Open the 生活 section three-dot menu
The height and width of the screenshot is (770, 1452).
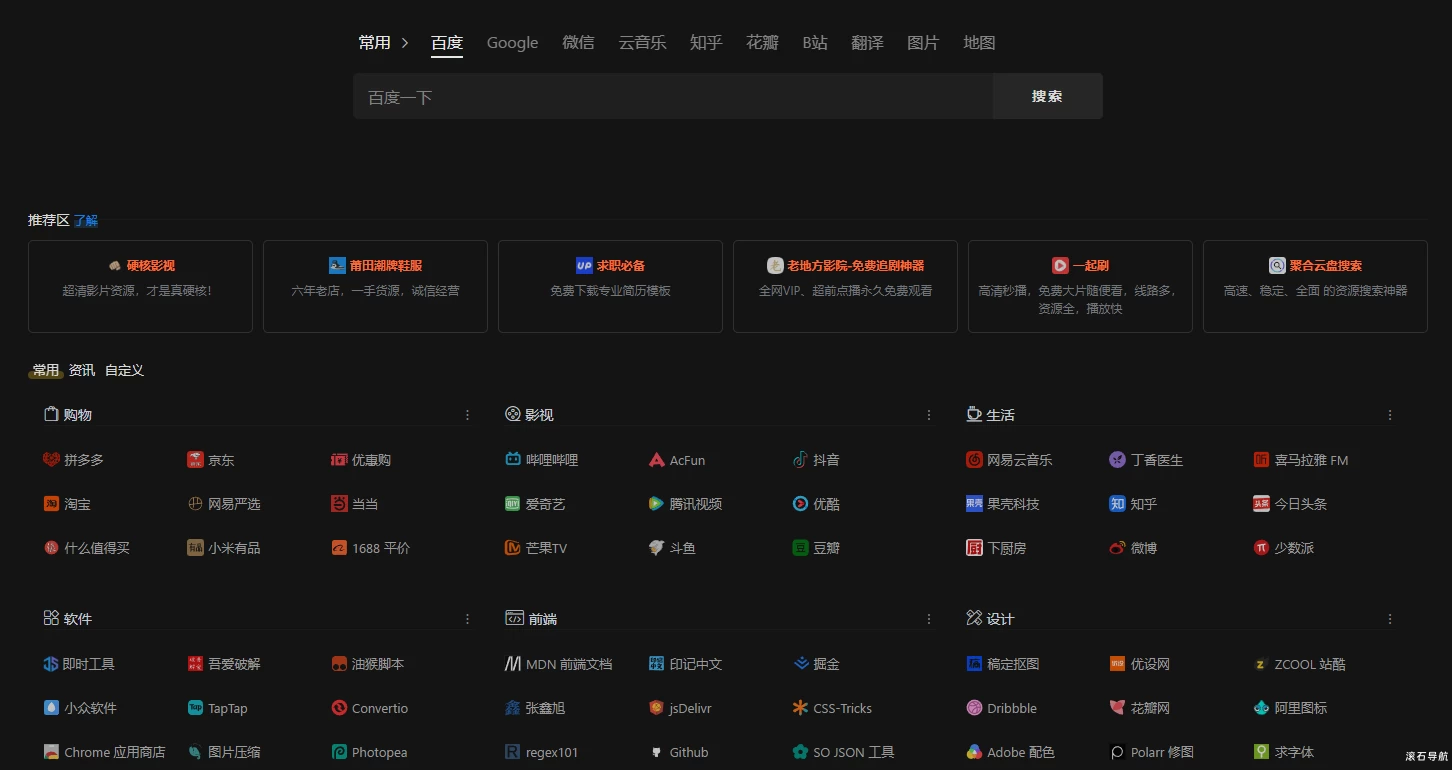(x=1389, y=415)
